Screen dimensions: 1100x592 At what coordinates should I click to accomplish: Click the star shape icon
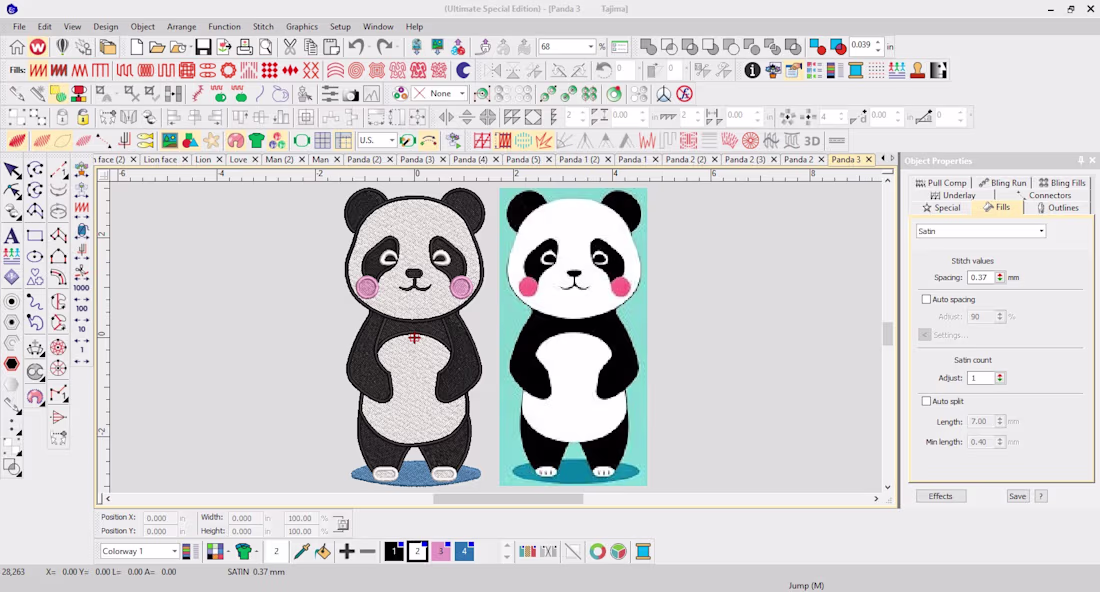coord(211,141)
